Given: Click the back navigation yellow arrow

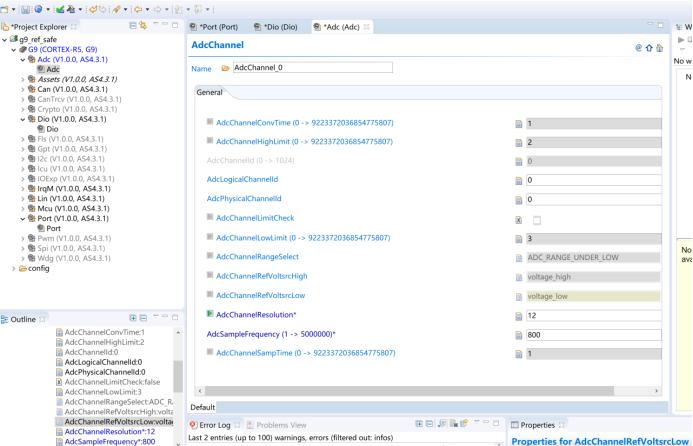Looking at the screenshot, I should click(138, 9).
